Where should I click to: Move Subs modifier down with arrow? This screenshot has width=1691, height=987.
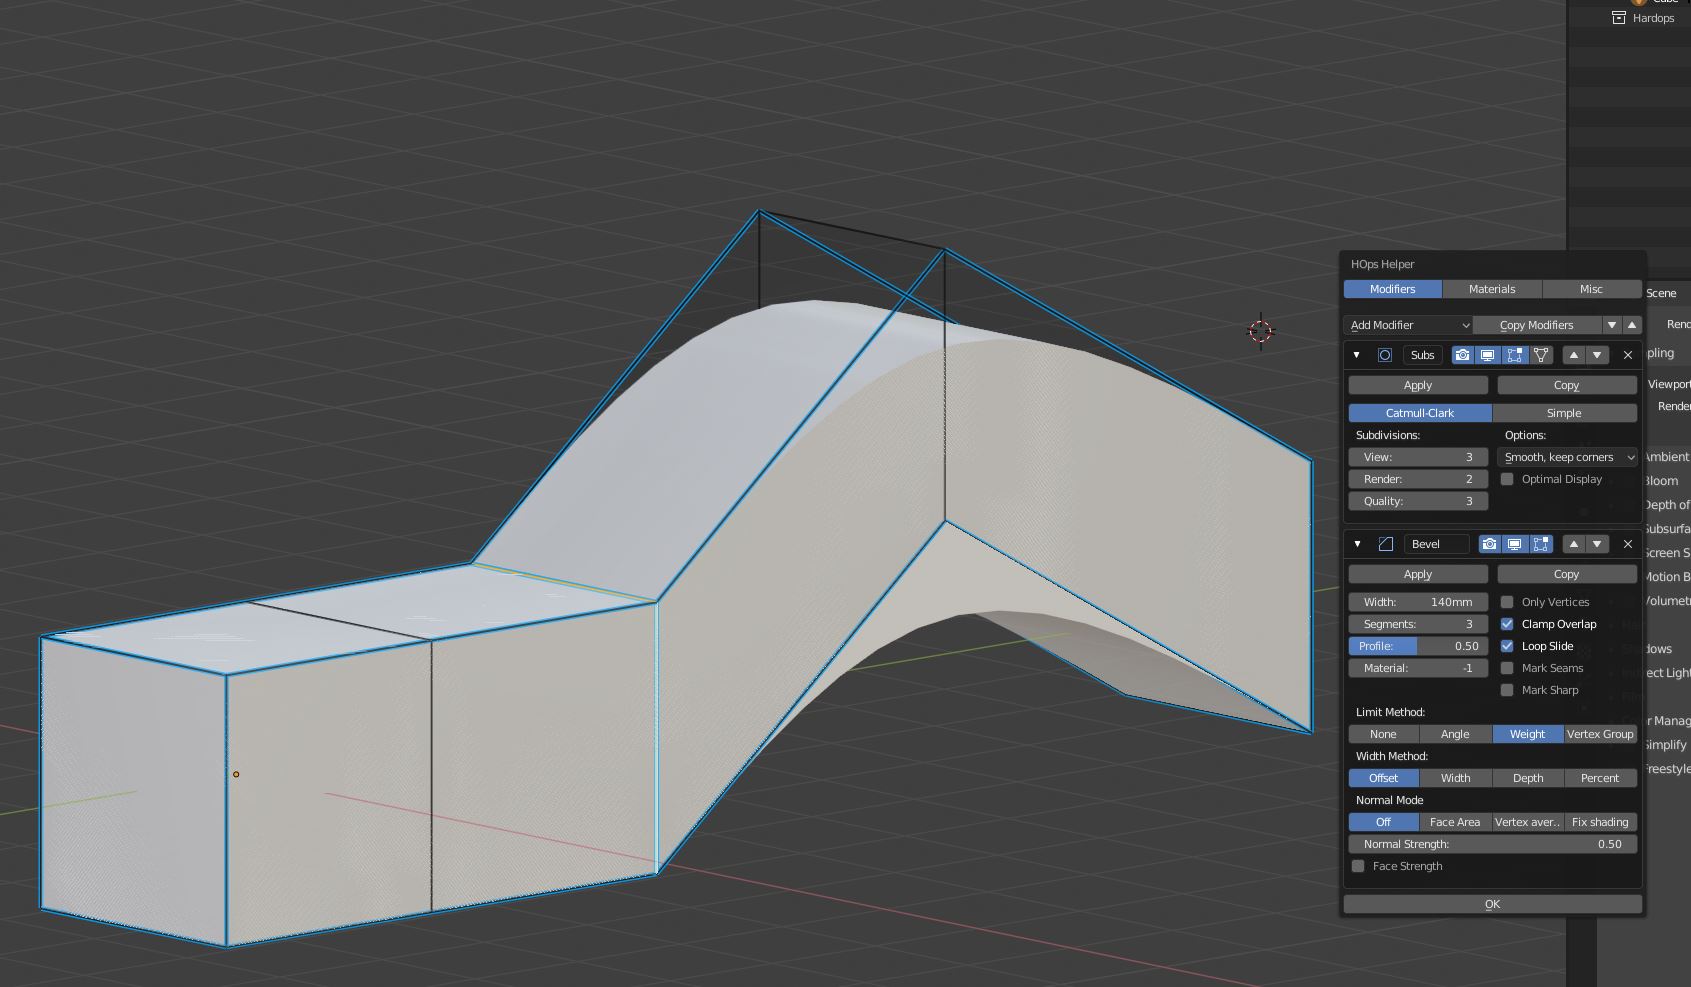pos(1597,355)
